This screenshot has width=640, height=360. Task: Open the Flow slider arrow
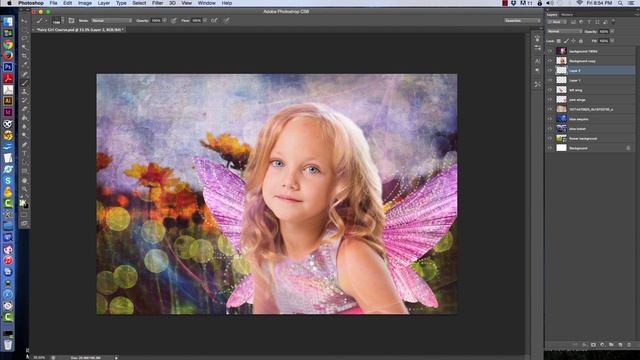(x=204, y=20)
